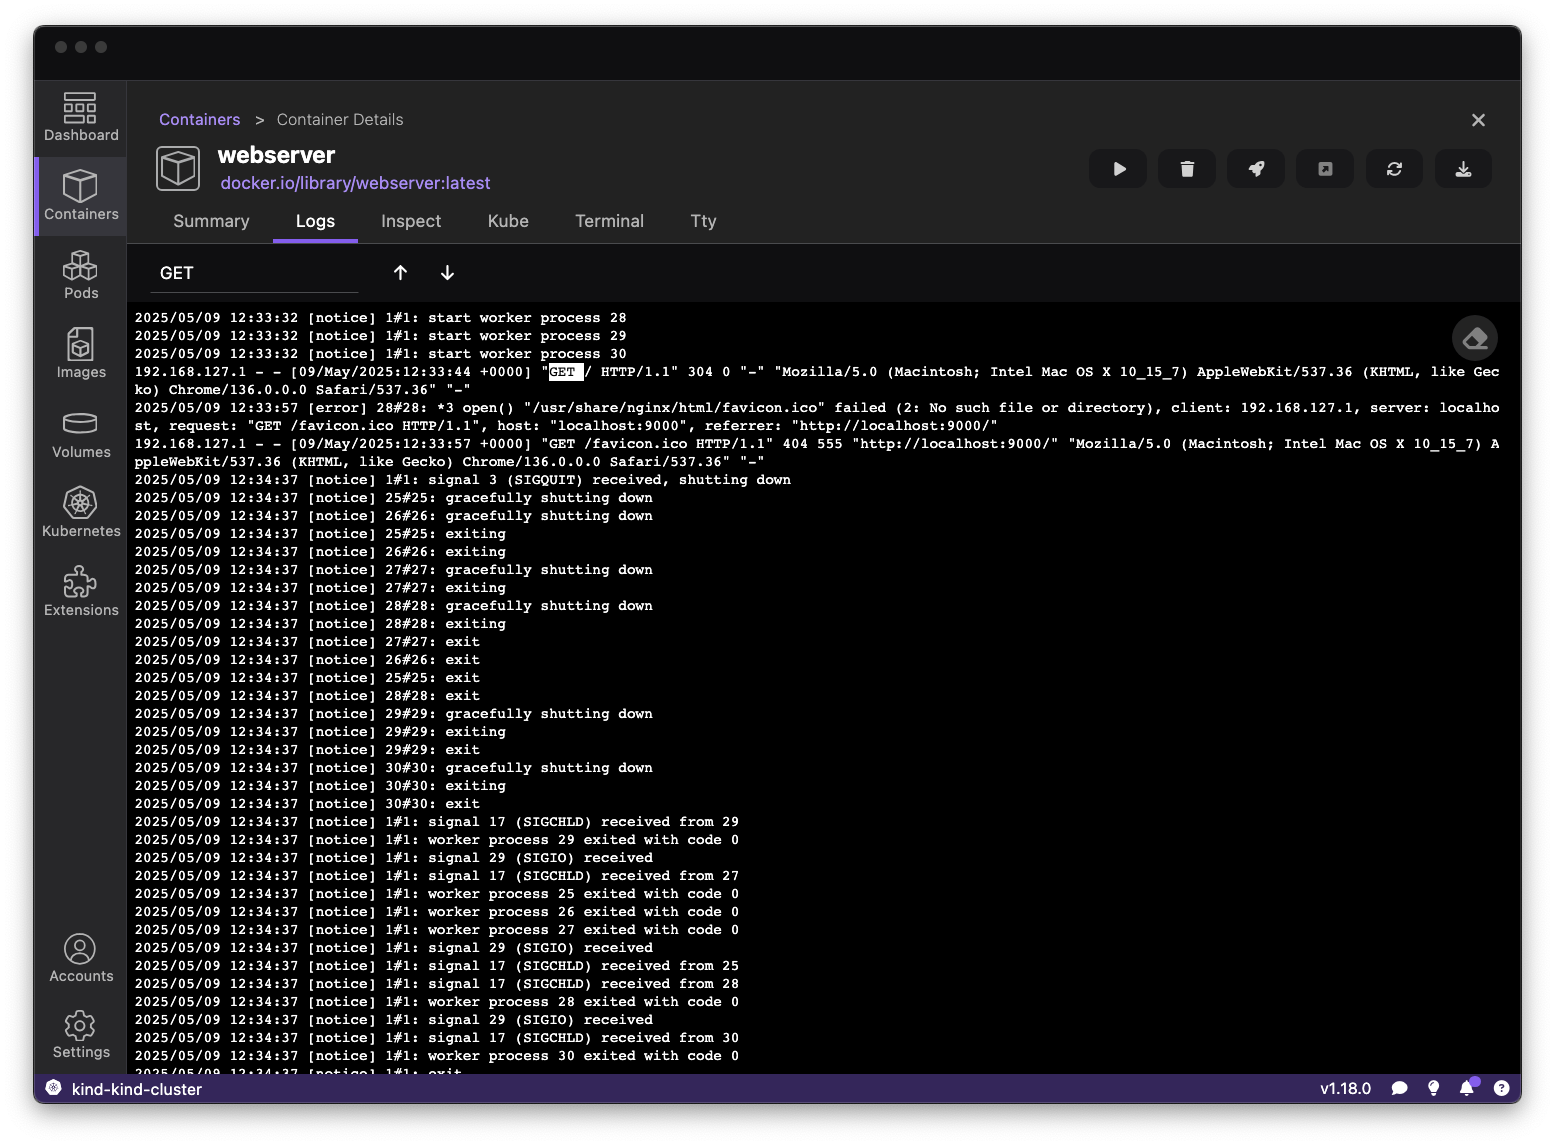
Task: Jump to previous match with the up arrow
Action: (400, 272)
